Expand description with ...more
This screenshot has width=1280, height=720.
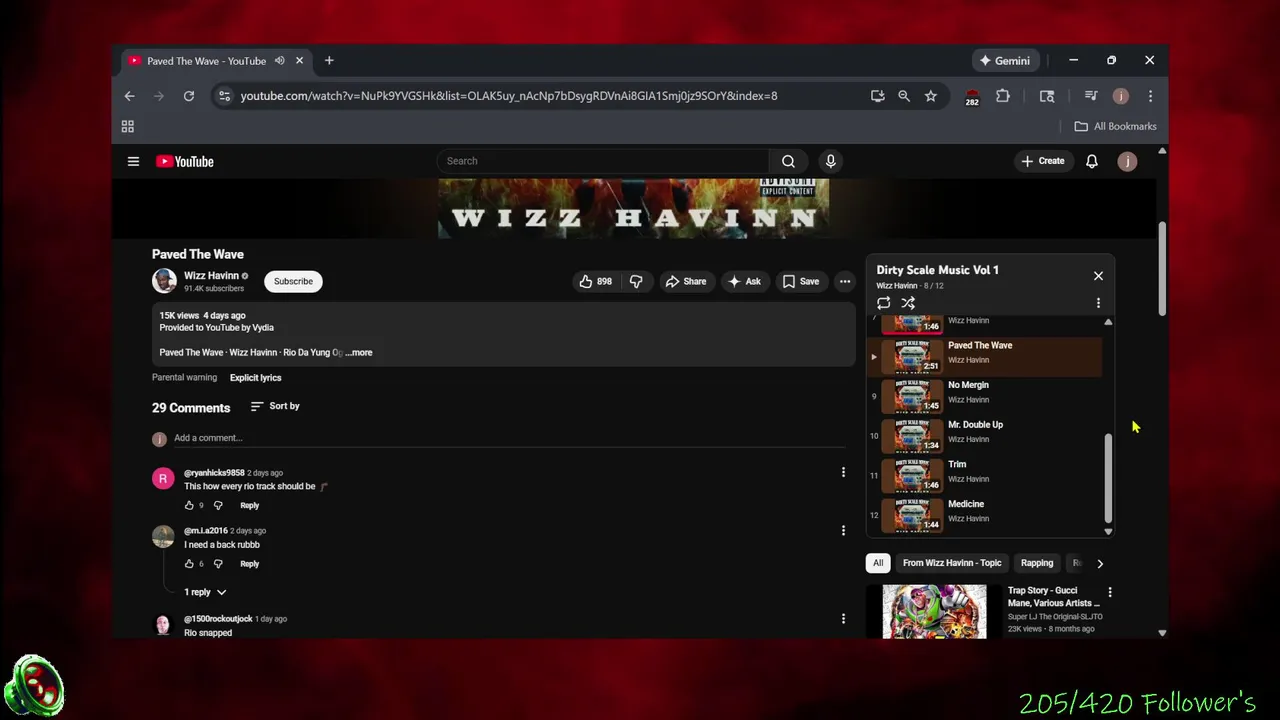click(x=359, y=353)
